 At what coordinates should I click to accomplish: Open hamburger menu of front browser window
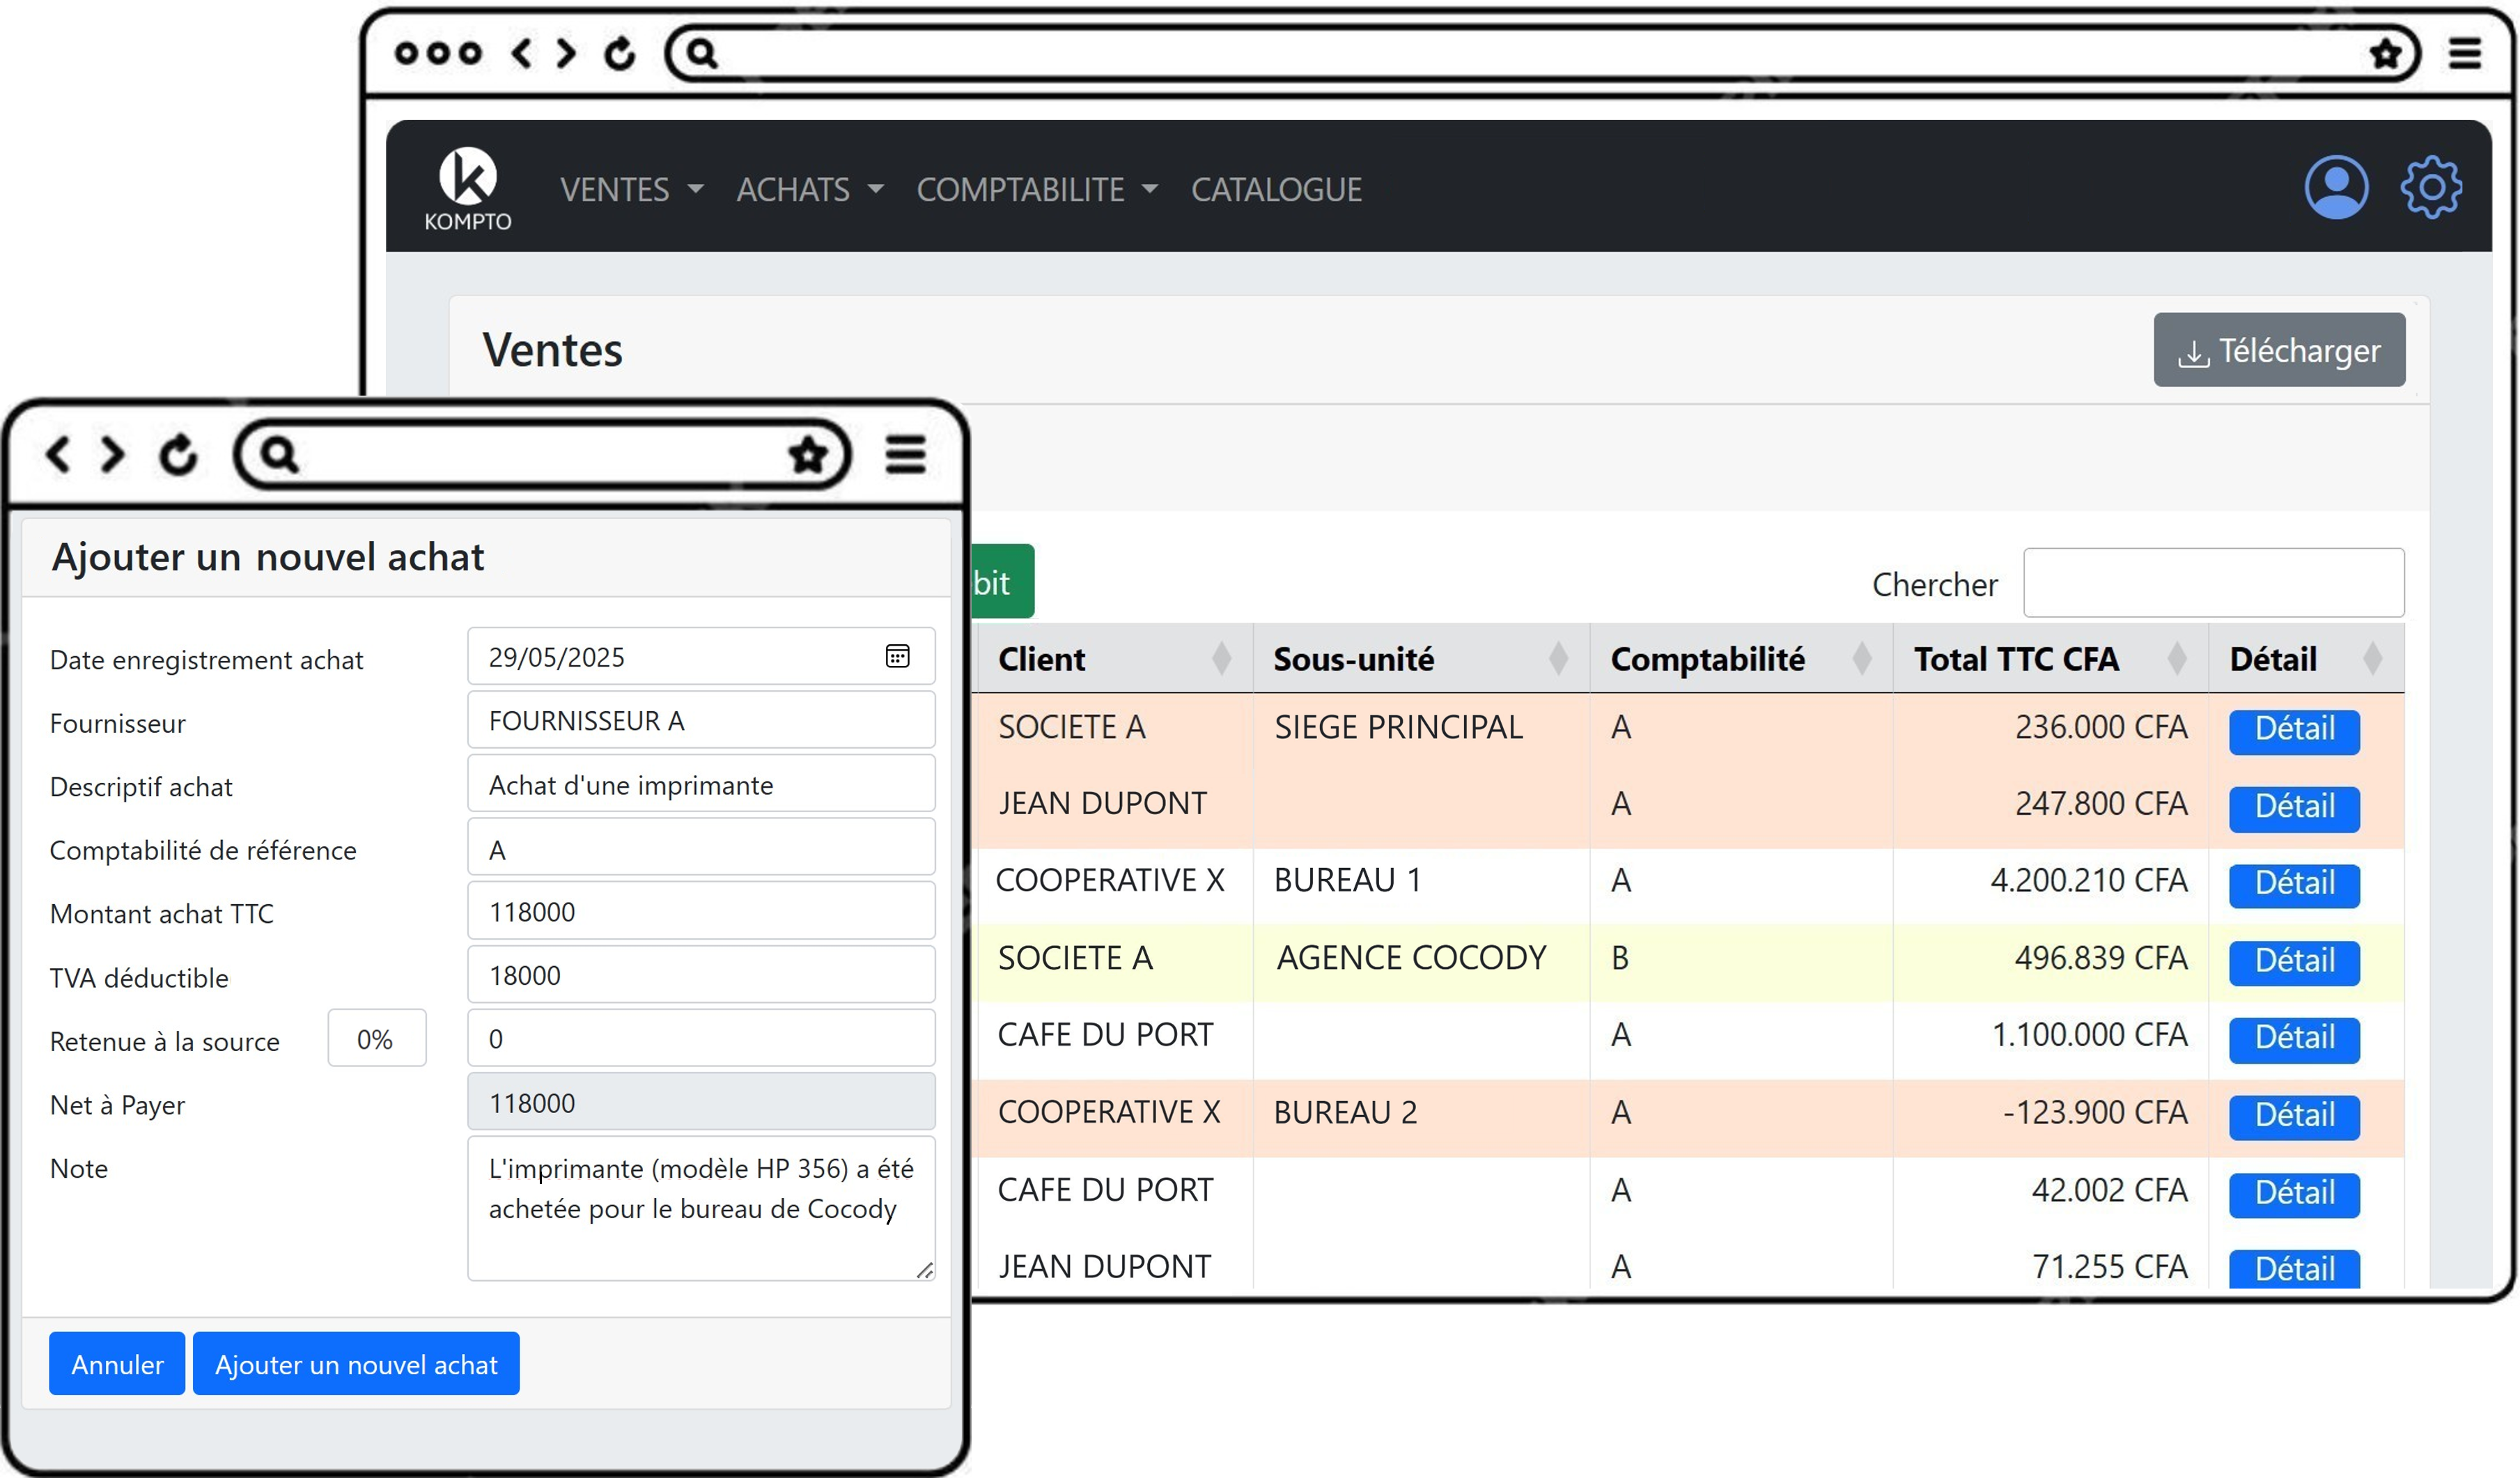pyautogui.click(x=905, y=455)
